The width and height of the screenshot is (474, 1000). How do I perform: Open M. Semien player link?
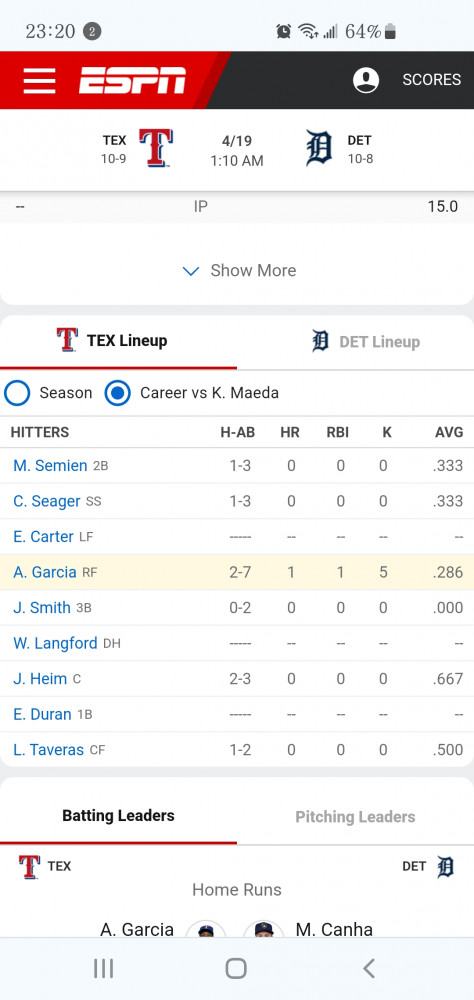pyautogui.click(x=50, y=466)
